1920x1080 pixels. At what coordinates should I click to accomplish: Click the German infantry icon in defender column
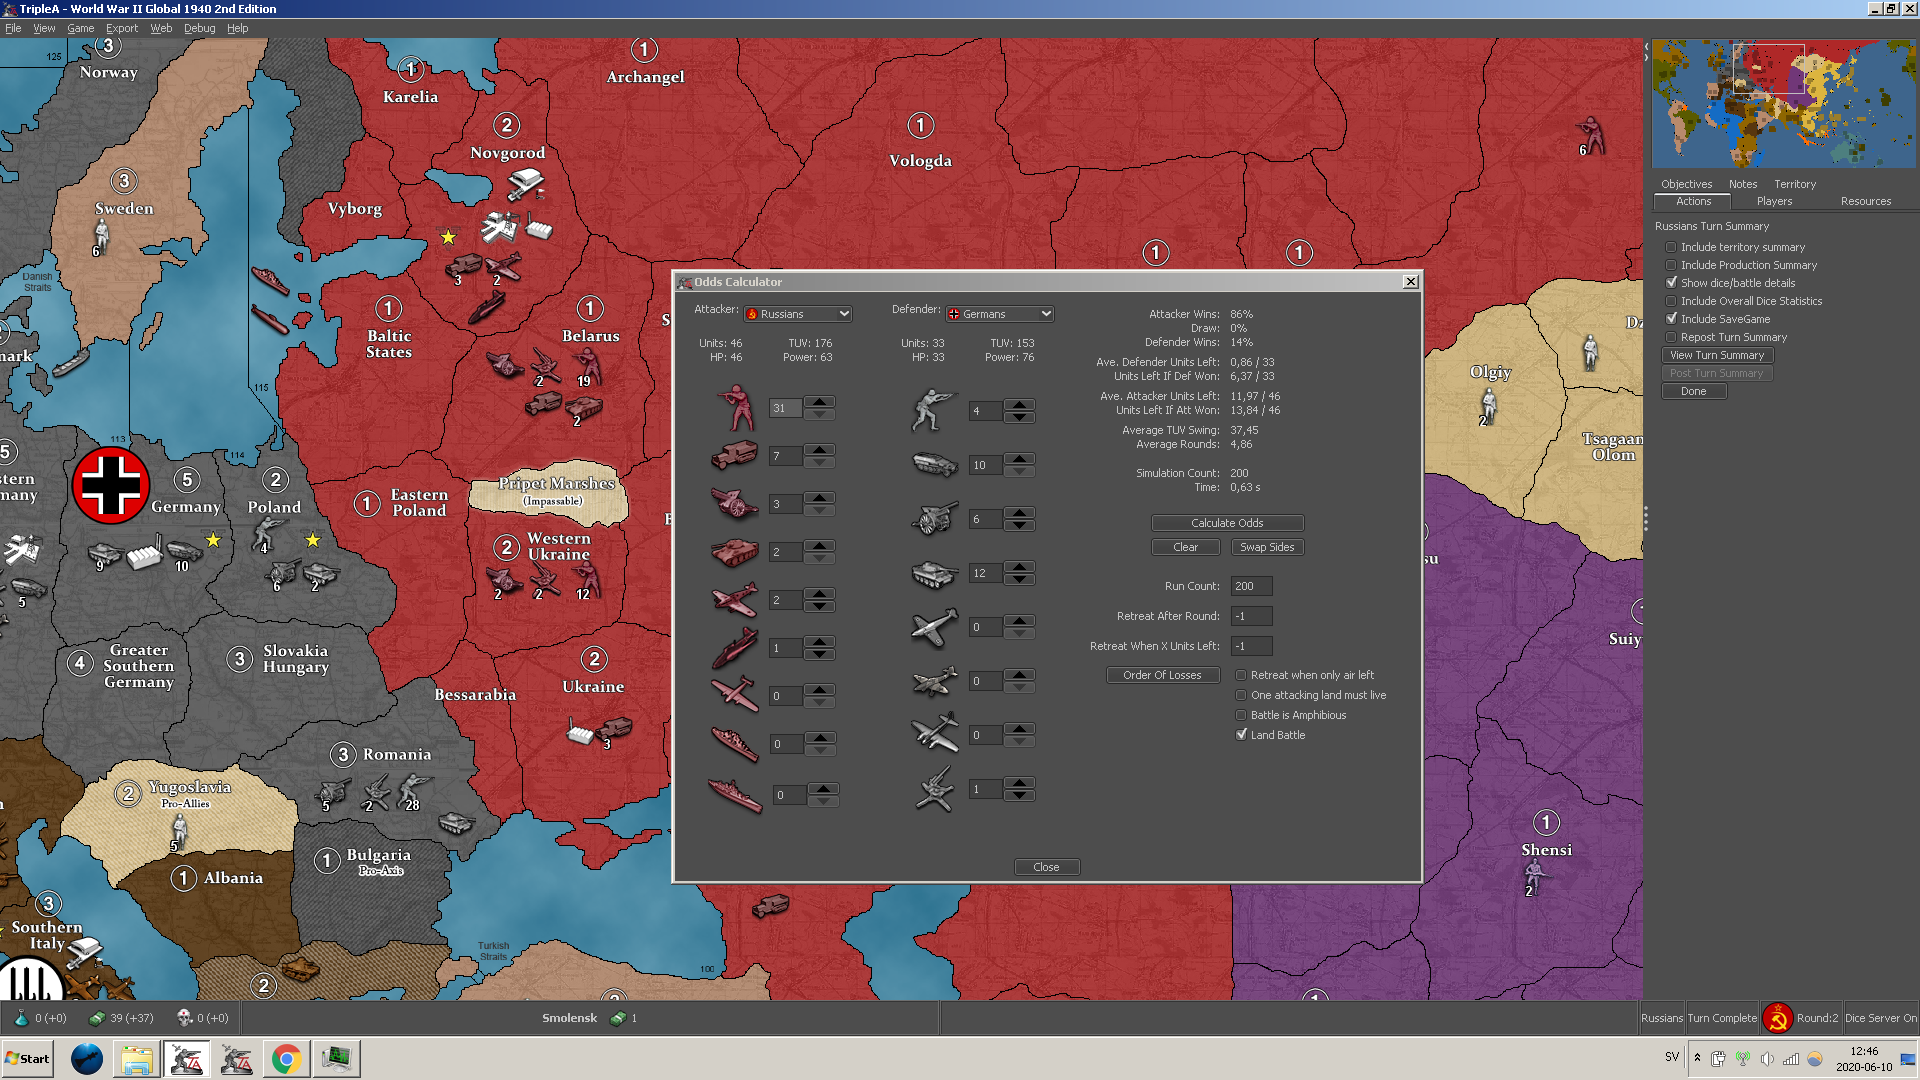pyautogui.click(x=934, y=410)
